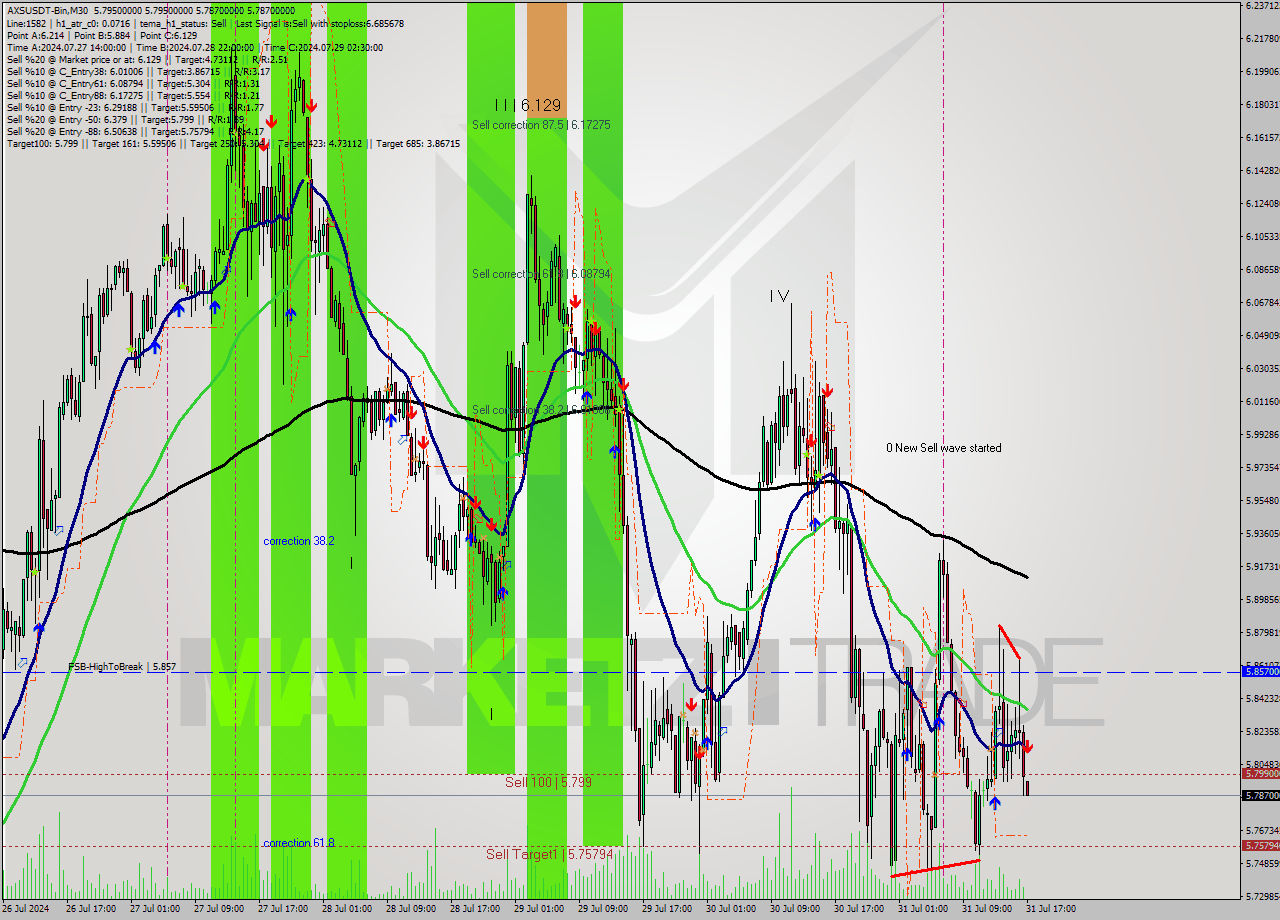Click the 'I V' wave label

click(779, 296)
